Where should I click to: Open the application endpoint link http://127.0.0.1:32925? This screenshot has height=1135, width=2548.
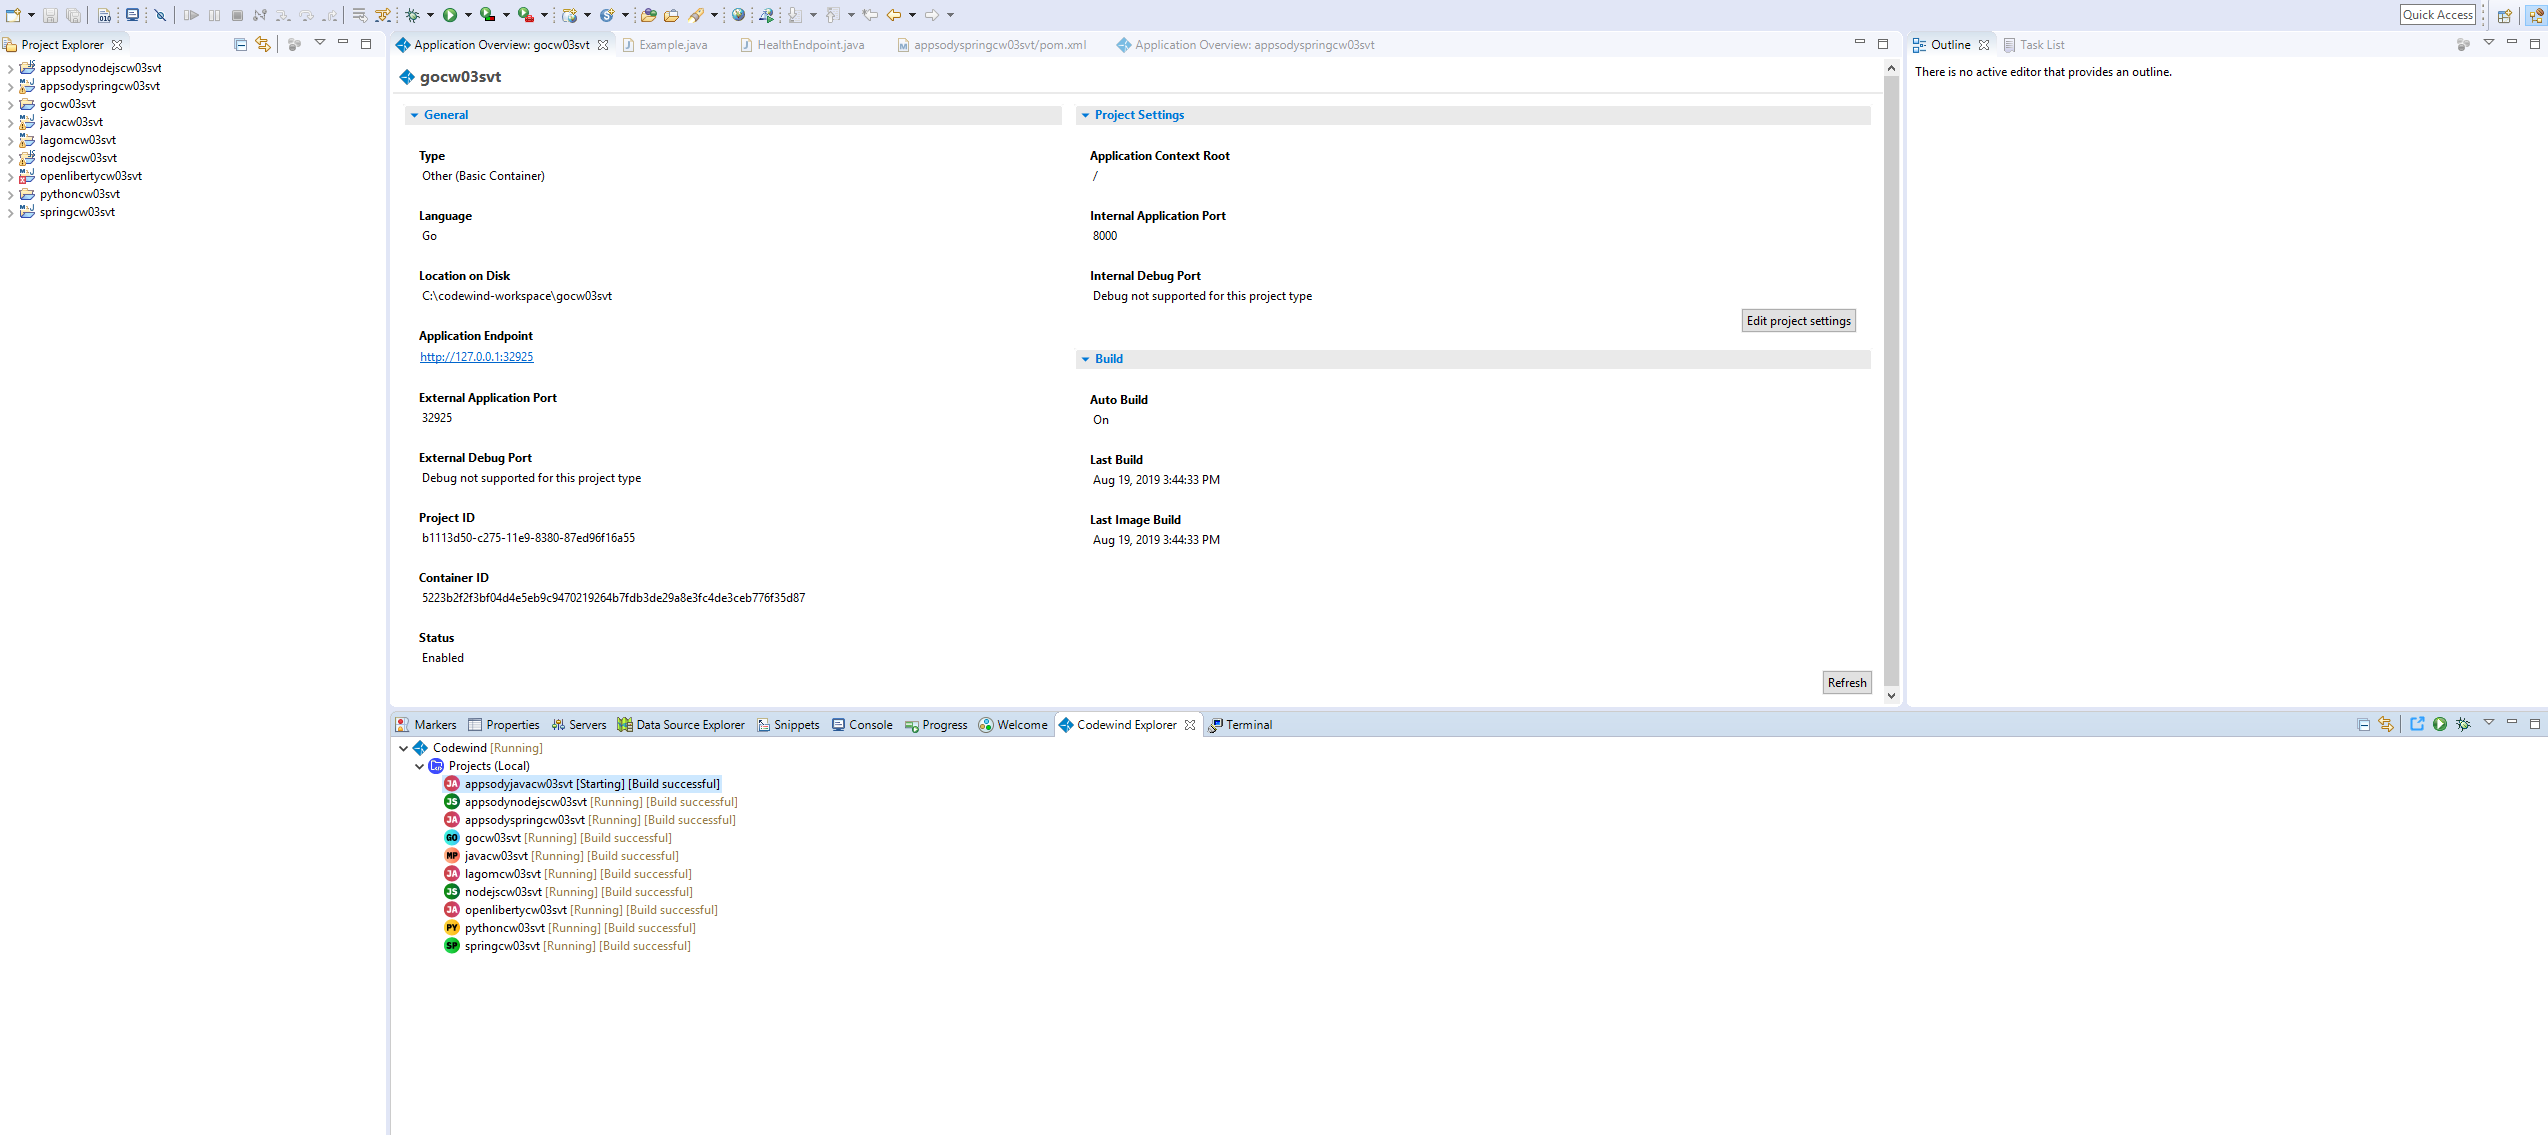[477, 356]
